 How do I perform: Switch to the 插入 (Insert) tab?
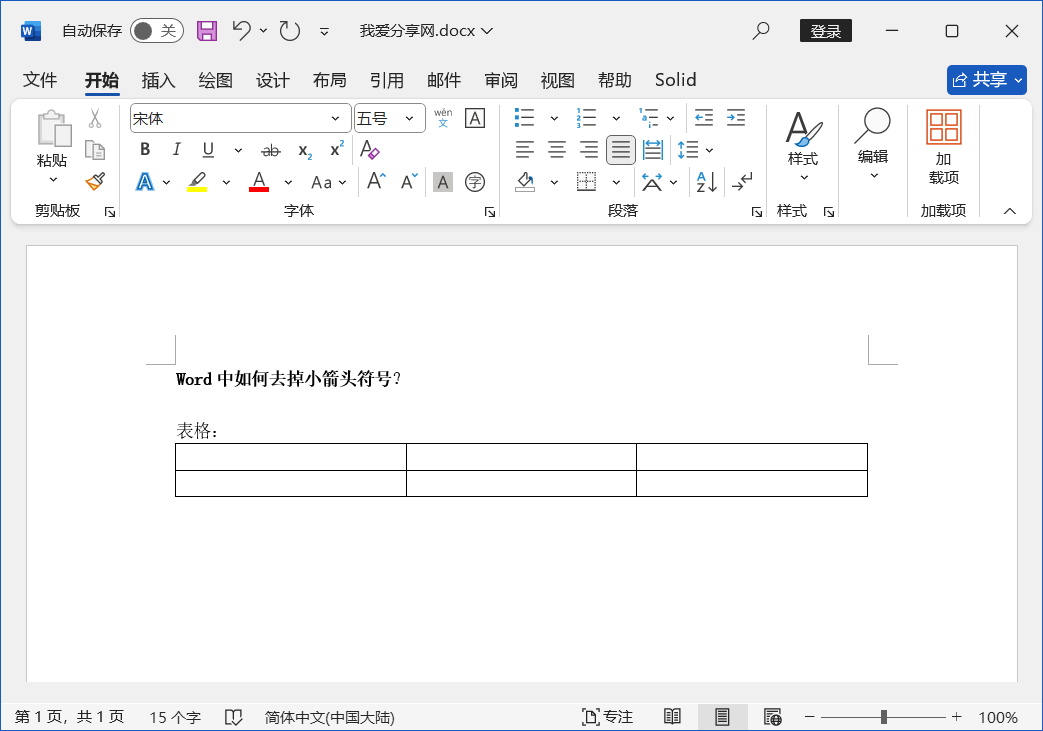tap(158, 80)
